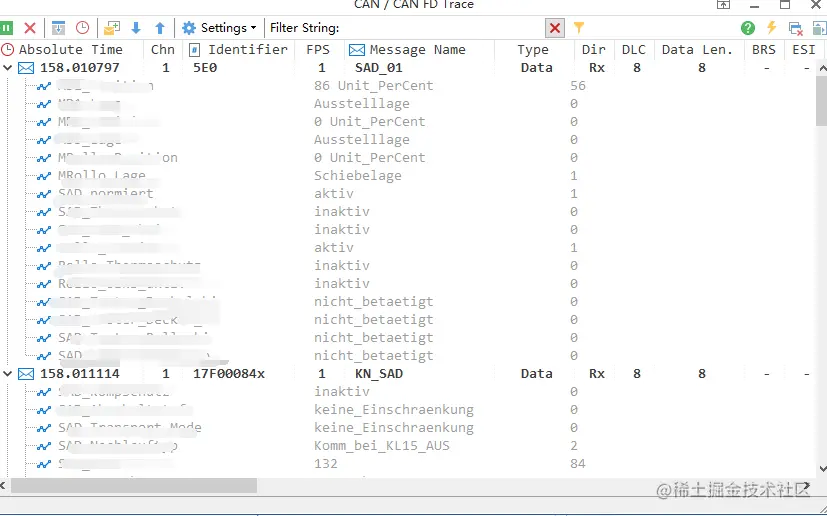Select the signal value 132
The height and width of the screenshot is (516, 827).
(x=325, y=464)
